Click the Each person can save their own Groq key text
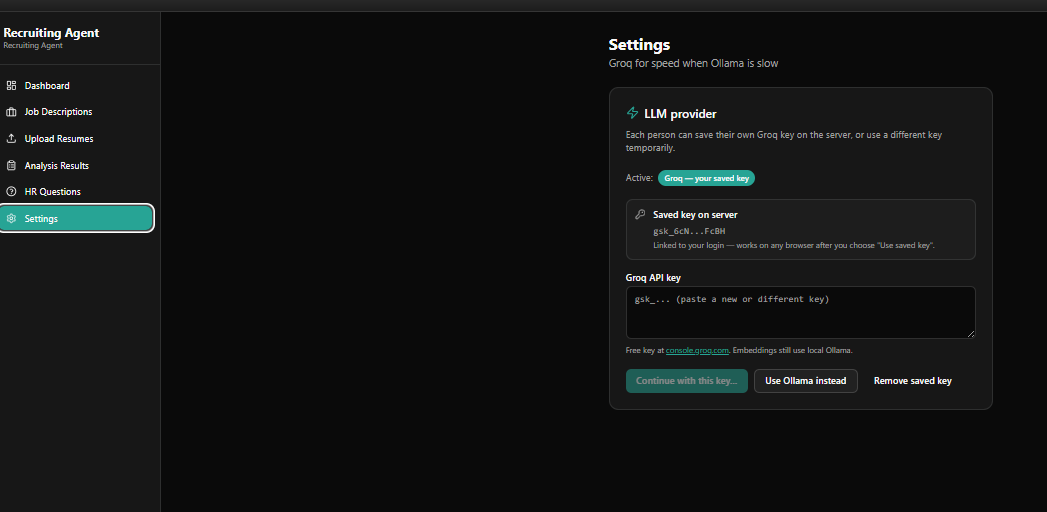The width and height of the screenshot is (1047, 512). [784, 141]
